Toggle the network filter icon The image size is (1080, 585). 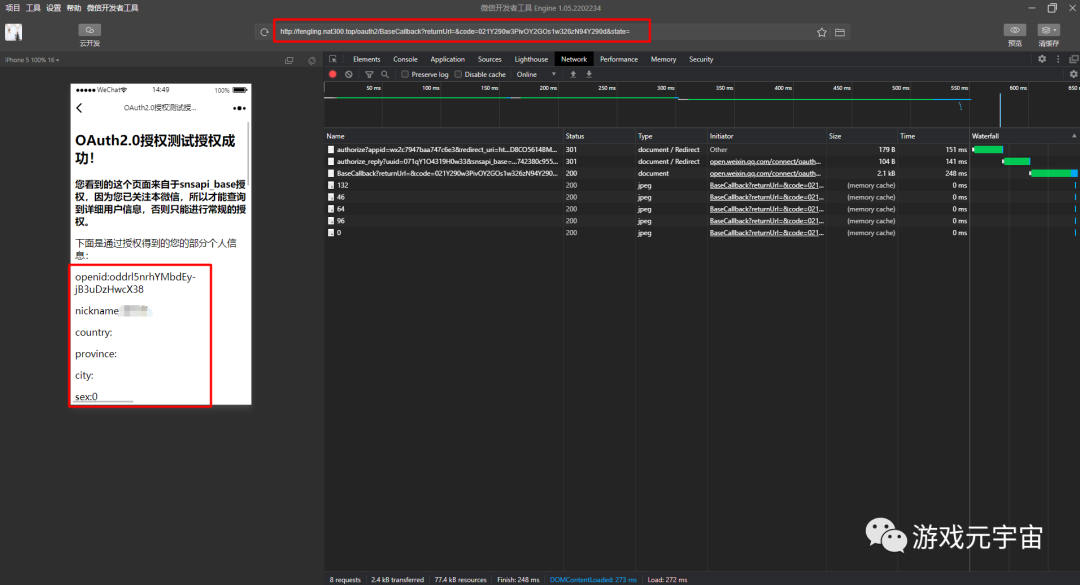tap(369, 74)
